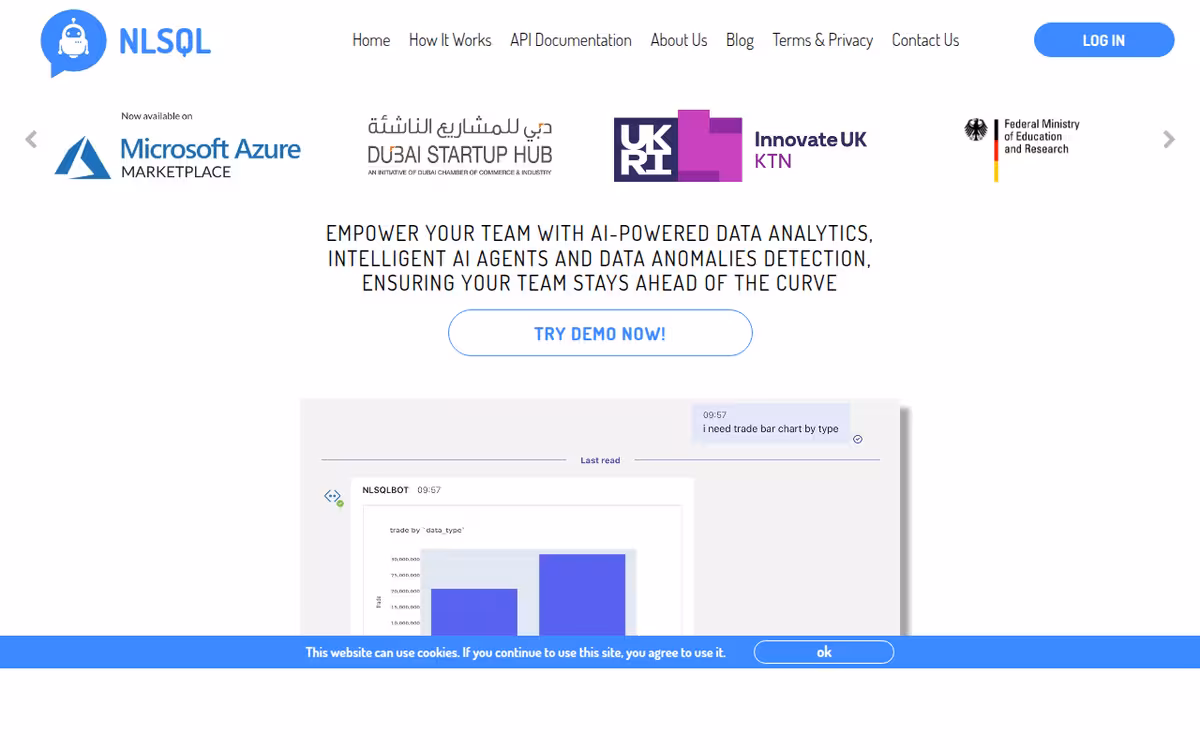Click the 'Last read' divider label
The width and height of the screenshot is (1200, 750).
click(x=600, y=460)
